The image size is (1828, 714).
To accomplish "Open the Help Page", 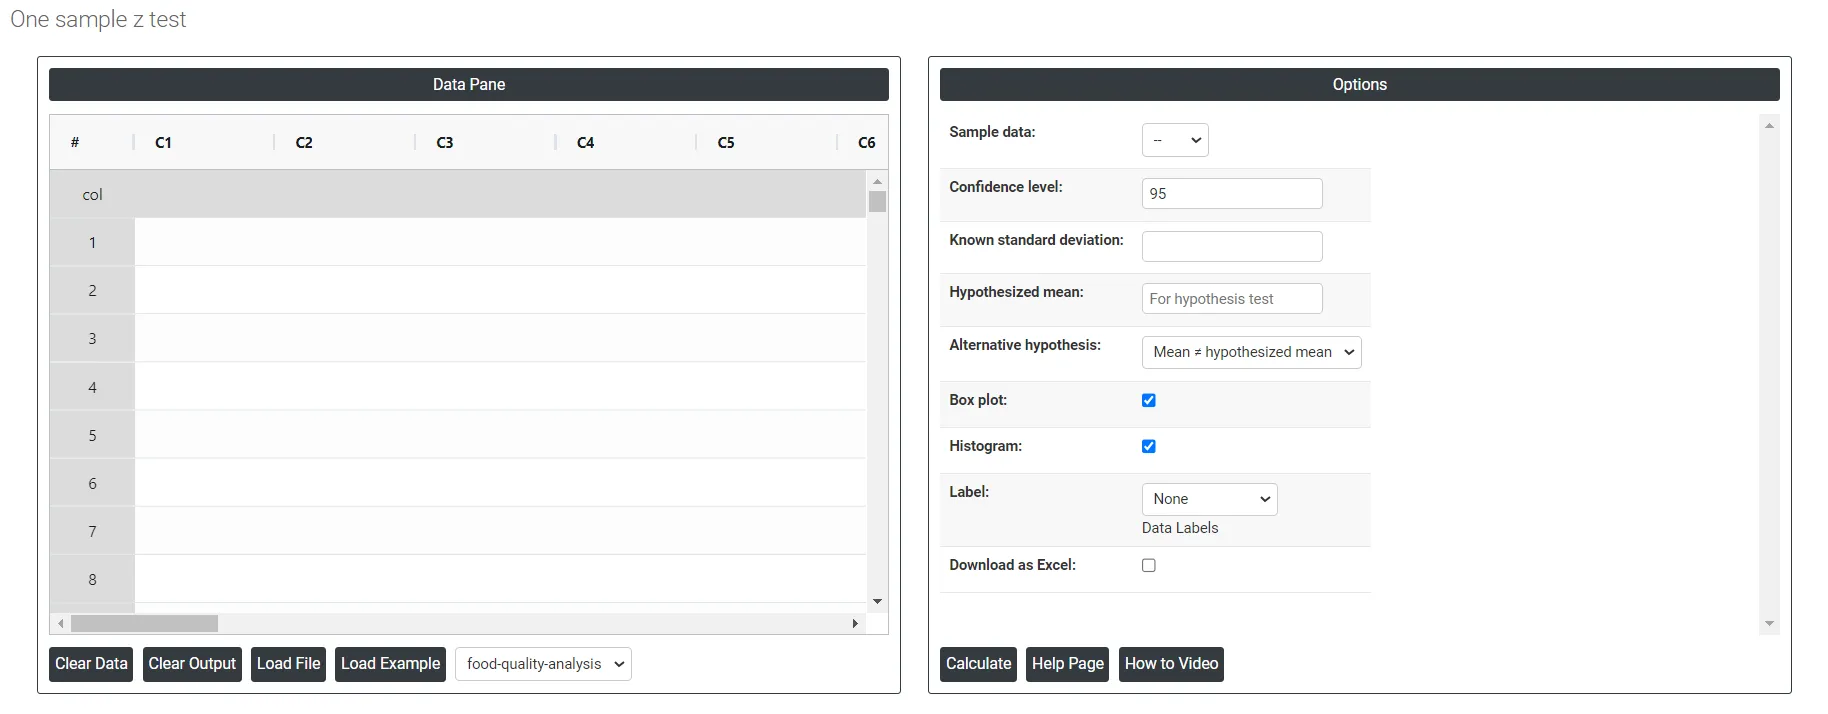I will click(x=1067, y=664).
